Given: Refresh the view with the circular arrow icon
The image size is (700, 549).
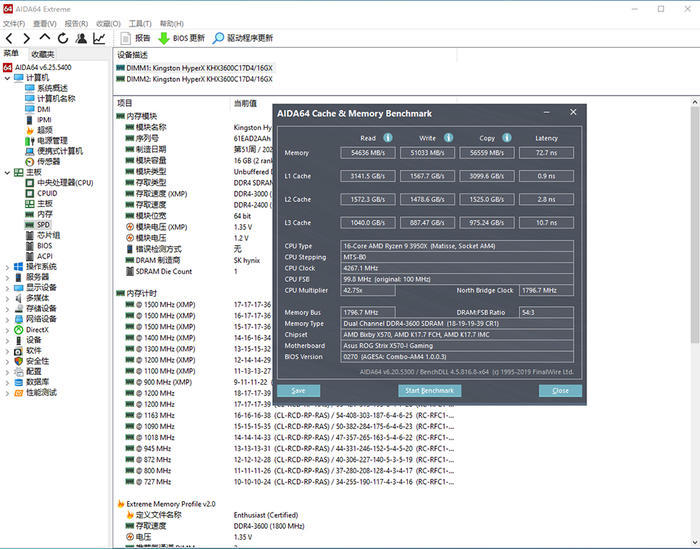Looking at the screenshot, I should 63,38.
